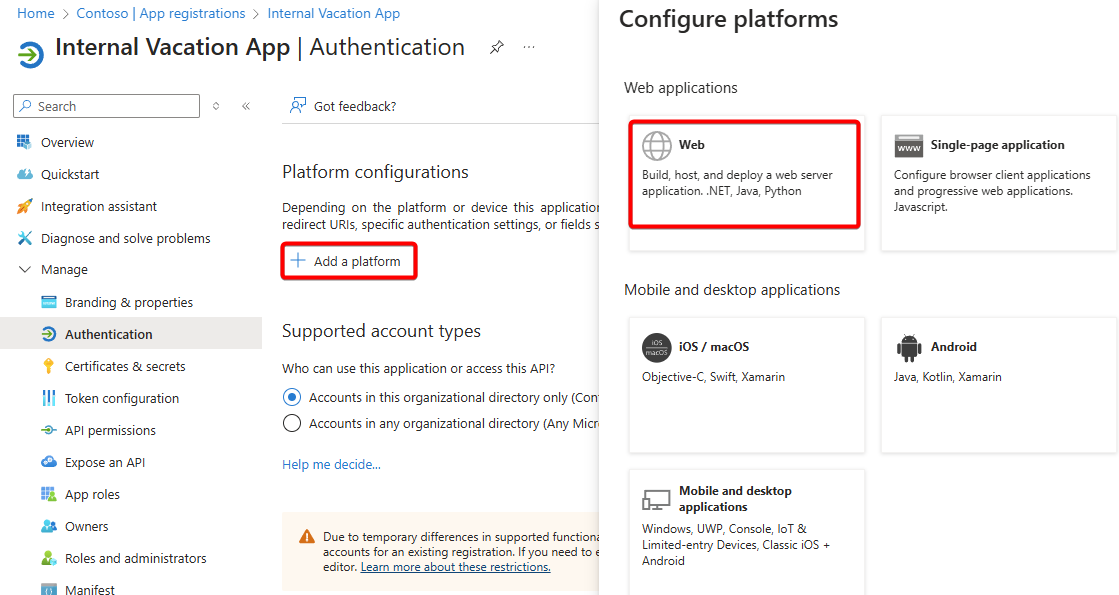Choose the Web platform card

tap(746, 183)
